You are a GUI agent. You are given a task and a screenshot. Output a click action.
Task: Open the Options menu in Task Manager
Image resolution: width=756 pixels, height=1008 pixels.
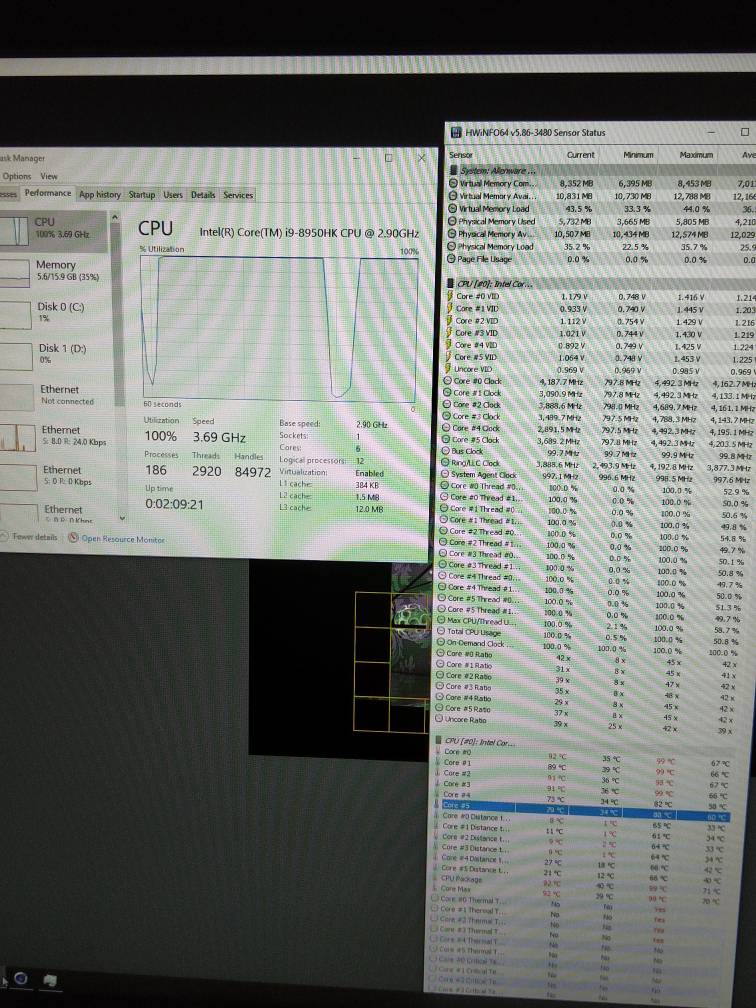point(17,176)
